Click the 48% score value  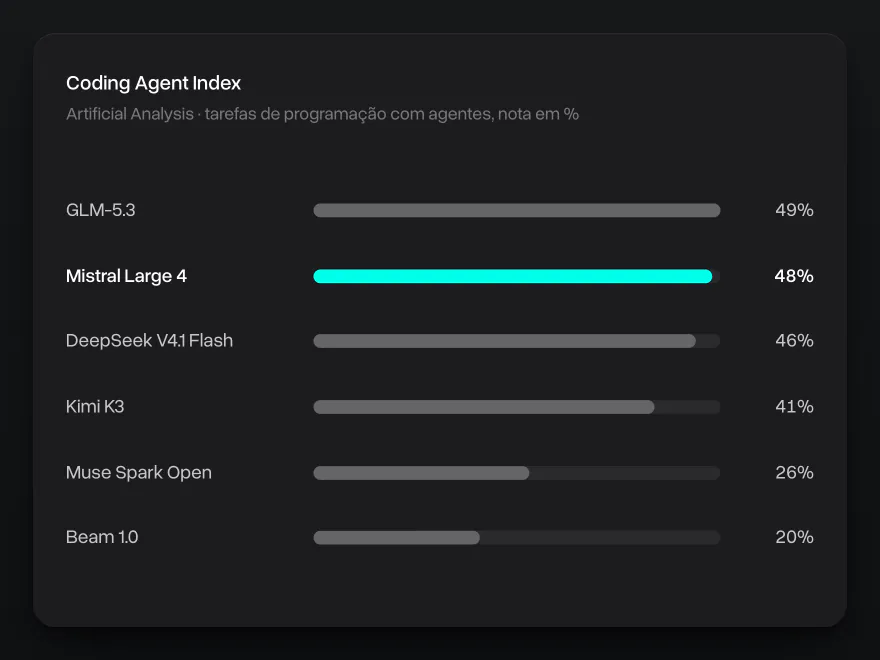pos(794,276)
